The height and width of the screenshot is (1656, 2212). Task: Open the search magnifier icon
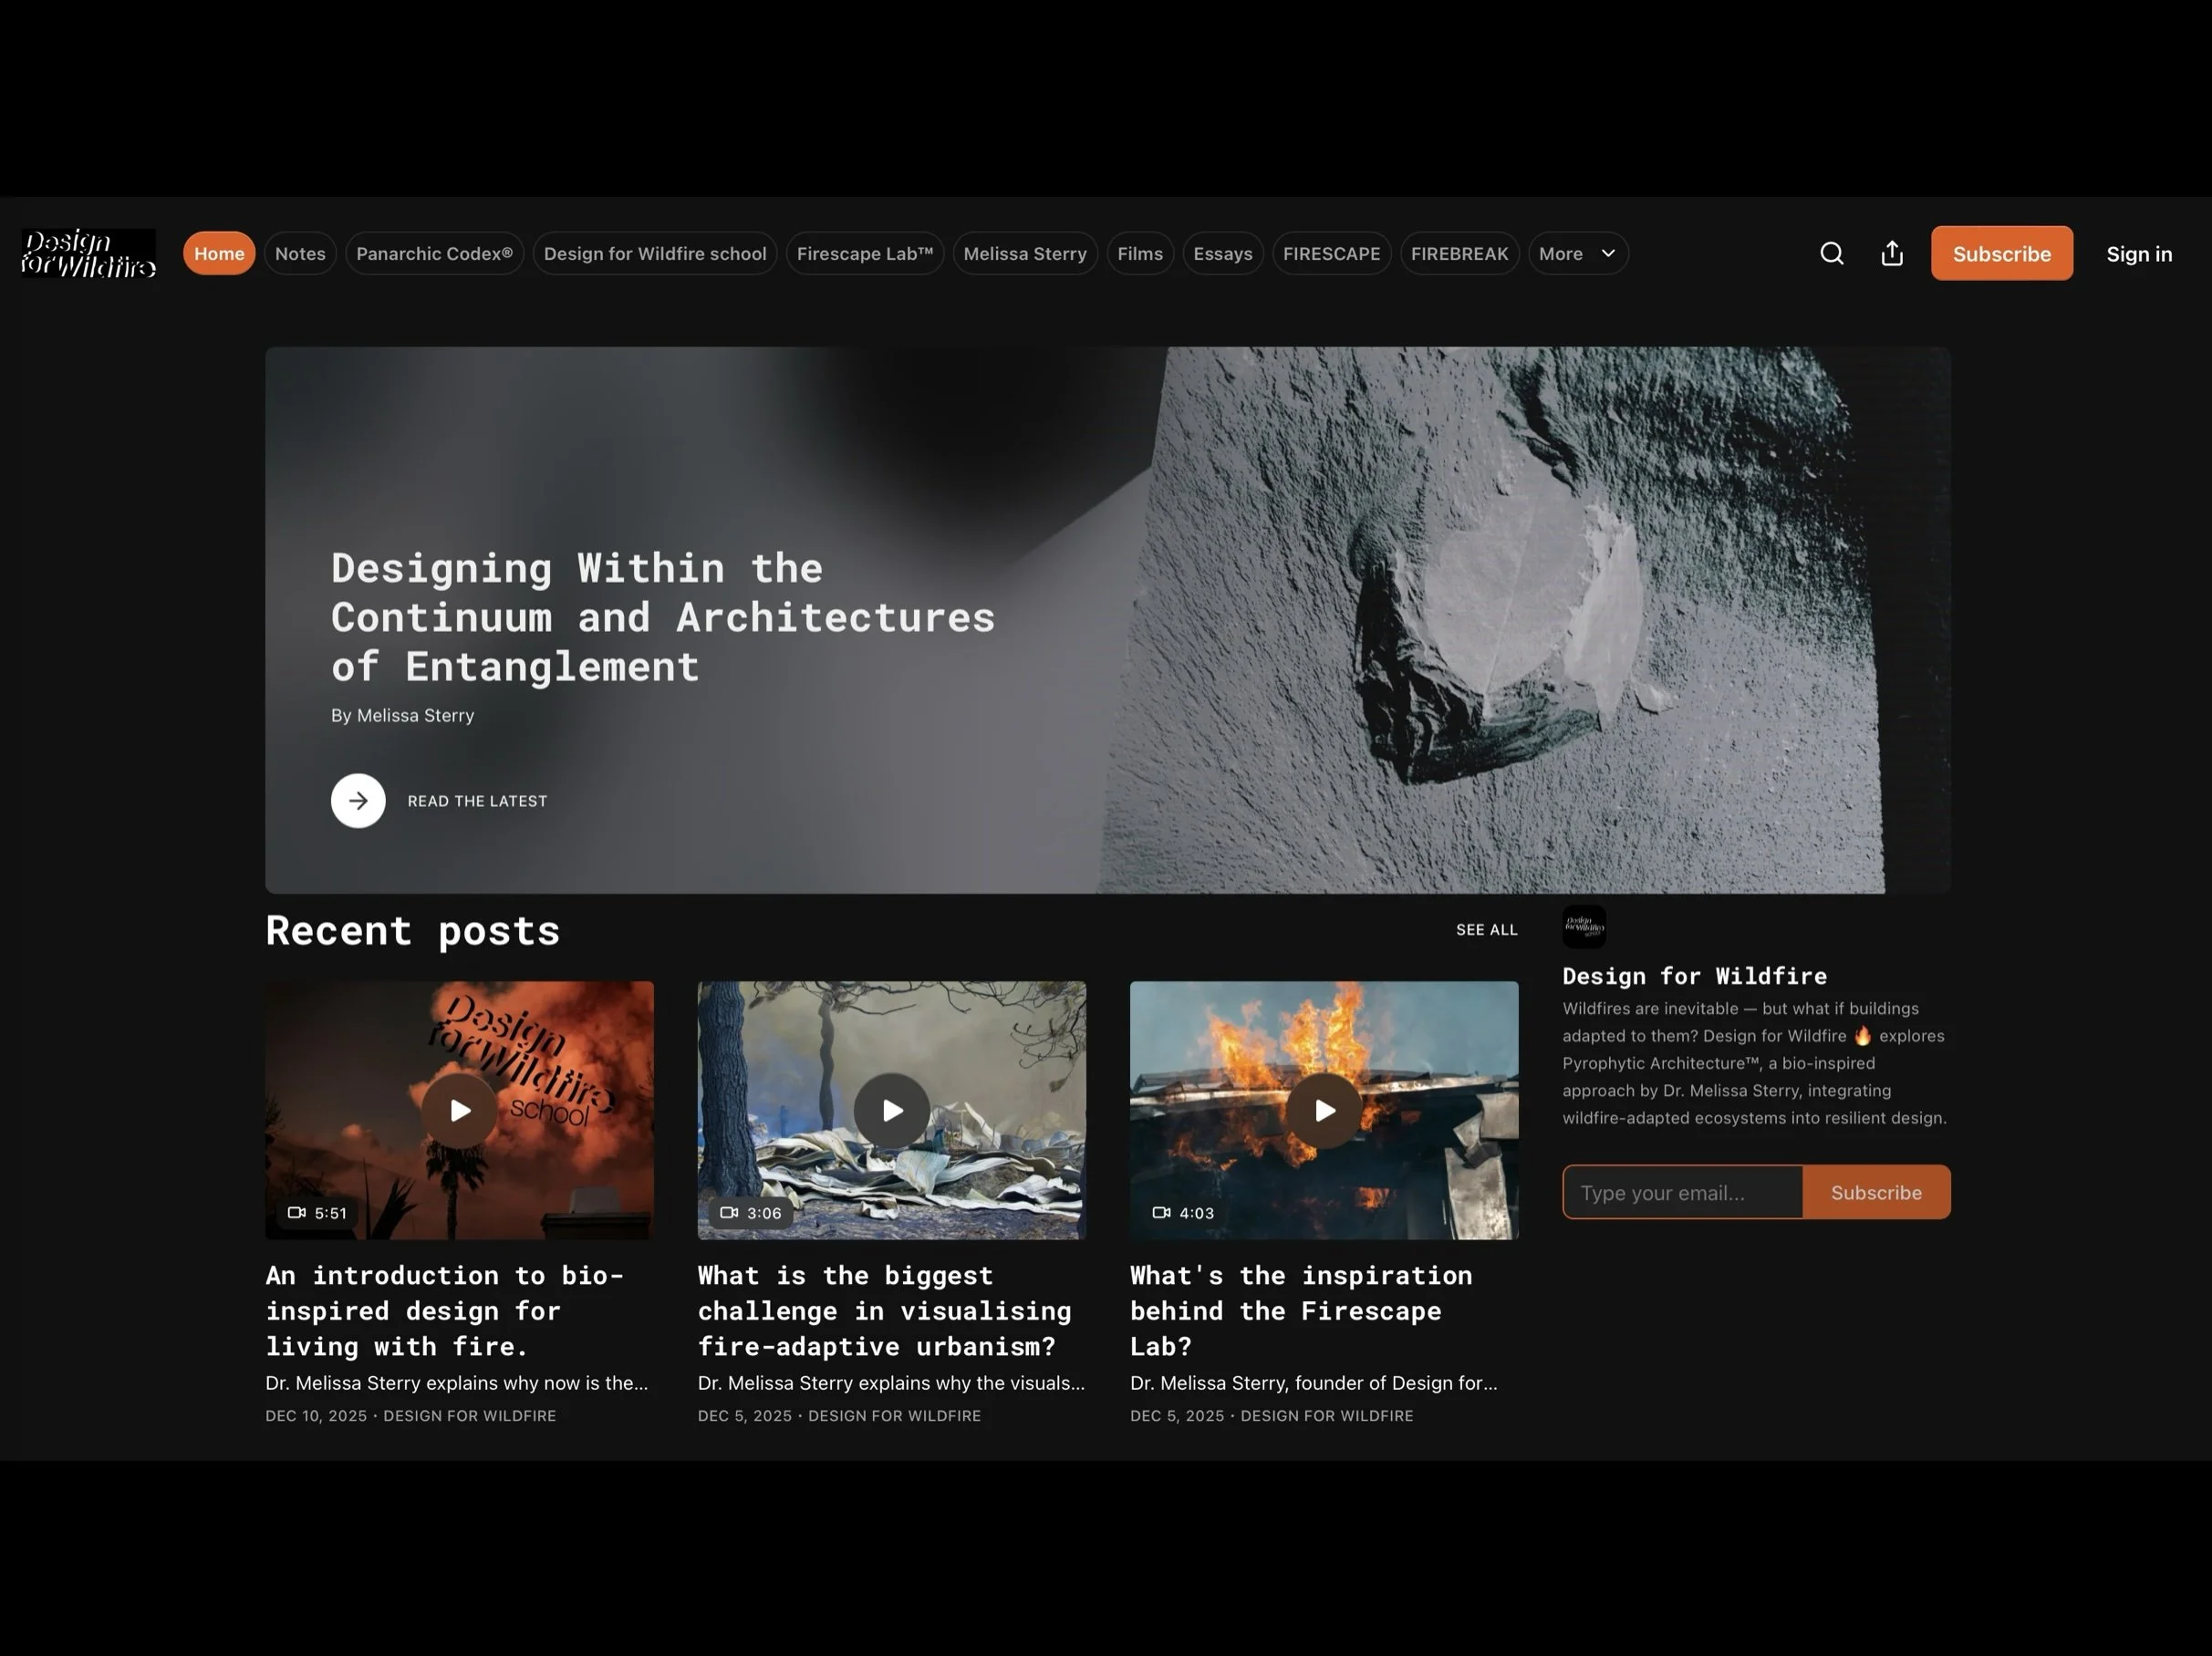pyautogui.click(x=1831, y=253)
